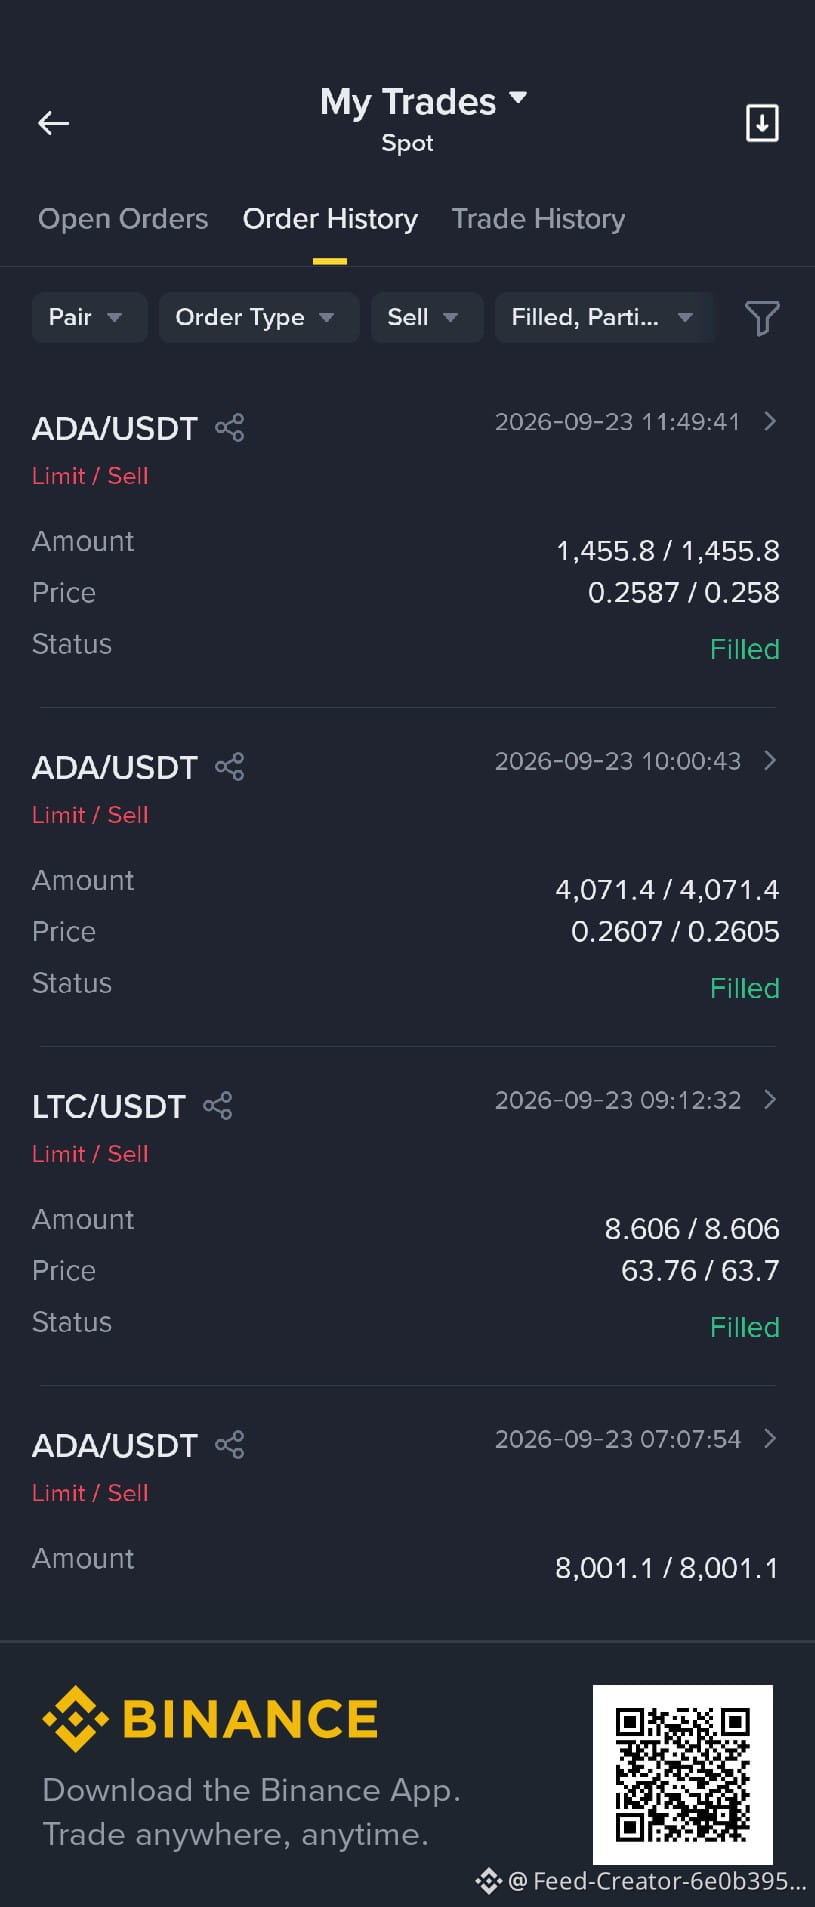Switch to the Trade History tab
Viewport: 815px width, 1907px height.
538,219
